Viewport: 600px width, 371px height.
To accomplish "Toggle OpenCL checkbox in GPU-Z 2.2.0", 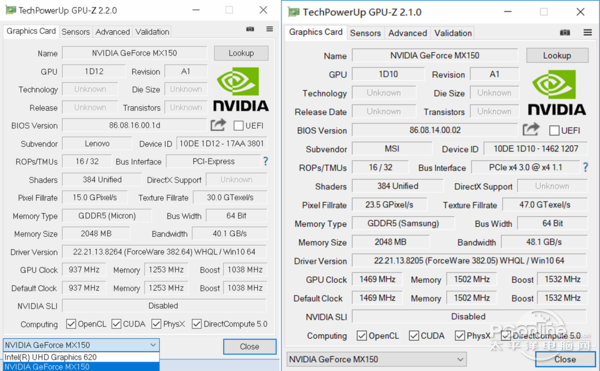I will [x=71, y=324].
